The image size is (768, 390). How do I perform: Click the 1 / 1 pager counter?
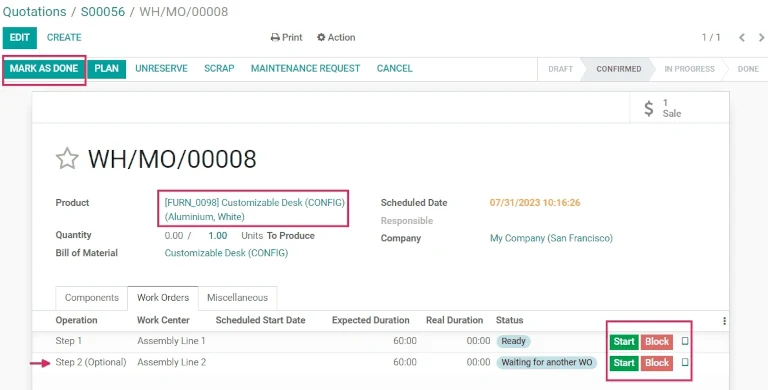point(711,38)
